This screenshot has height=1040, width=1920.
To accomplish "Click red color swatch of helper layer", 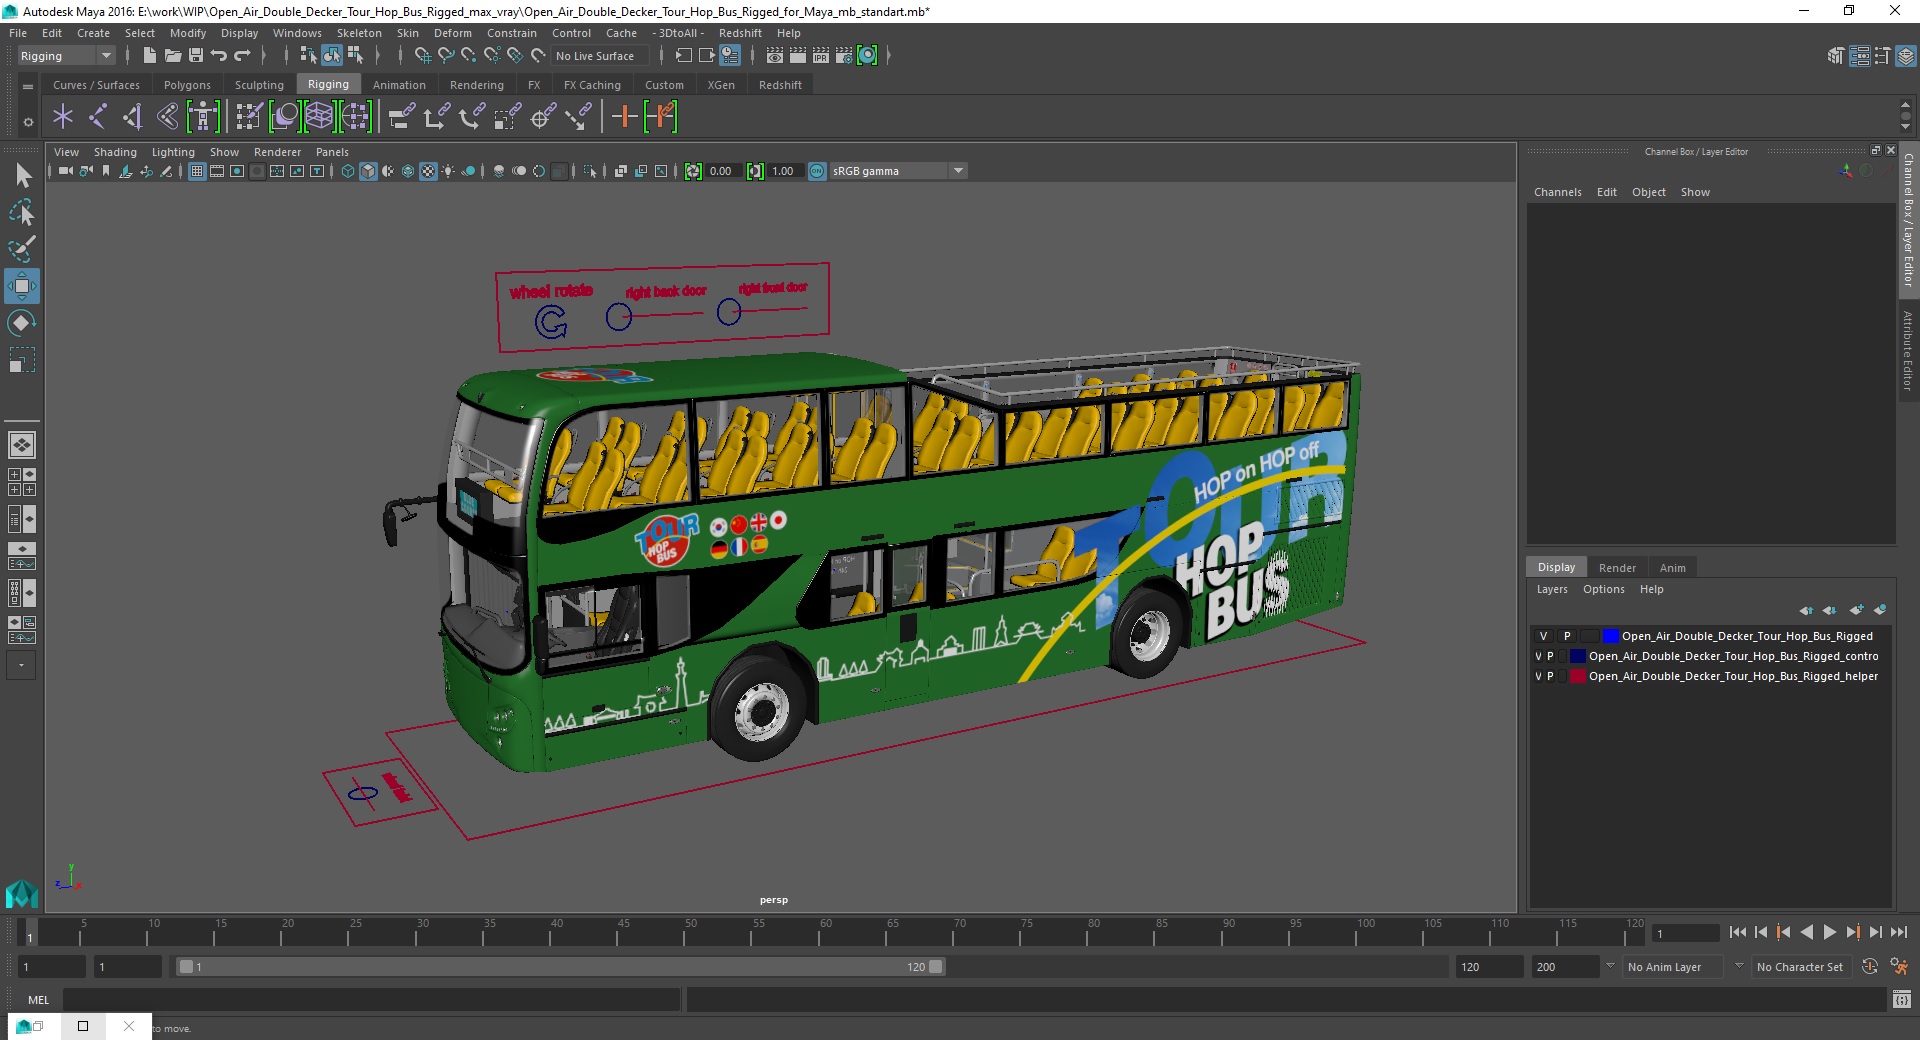I will (x=1577, y=676).
